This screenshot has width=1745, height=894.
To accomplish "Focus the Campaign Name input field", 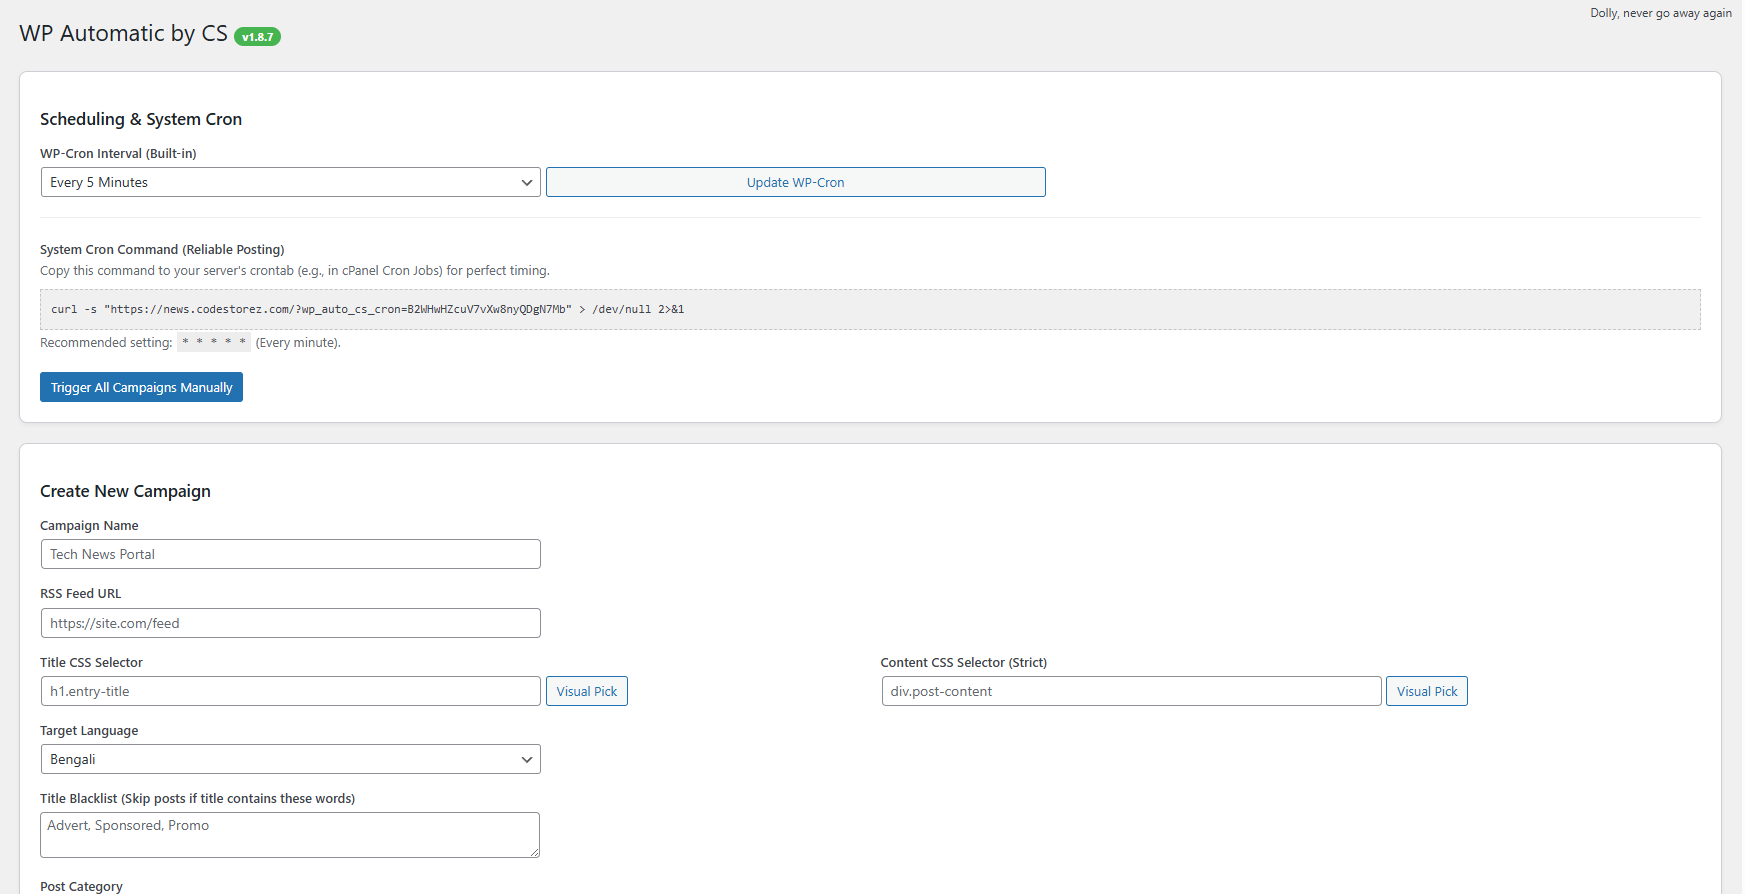I will point(290,554).
